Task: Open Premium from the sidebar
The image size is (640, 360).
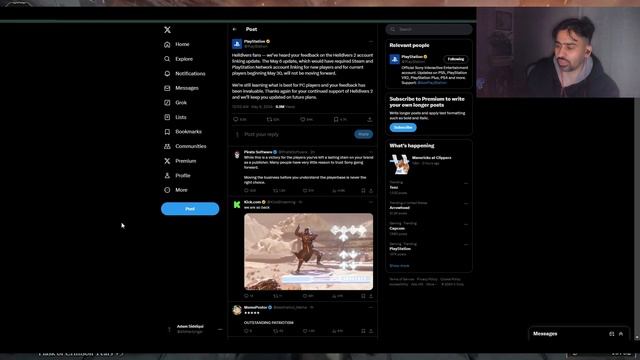Action: pos(180,161)
